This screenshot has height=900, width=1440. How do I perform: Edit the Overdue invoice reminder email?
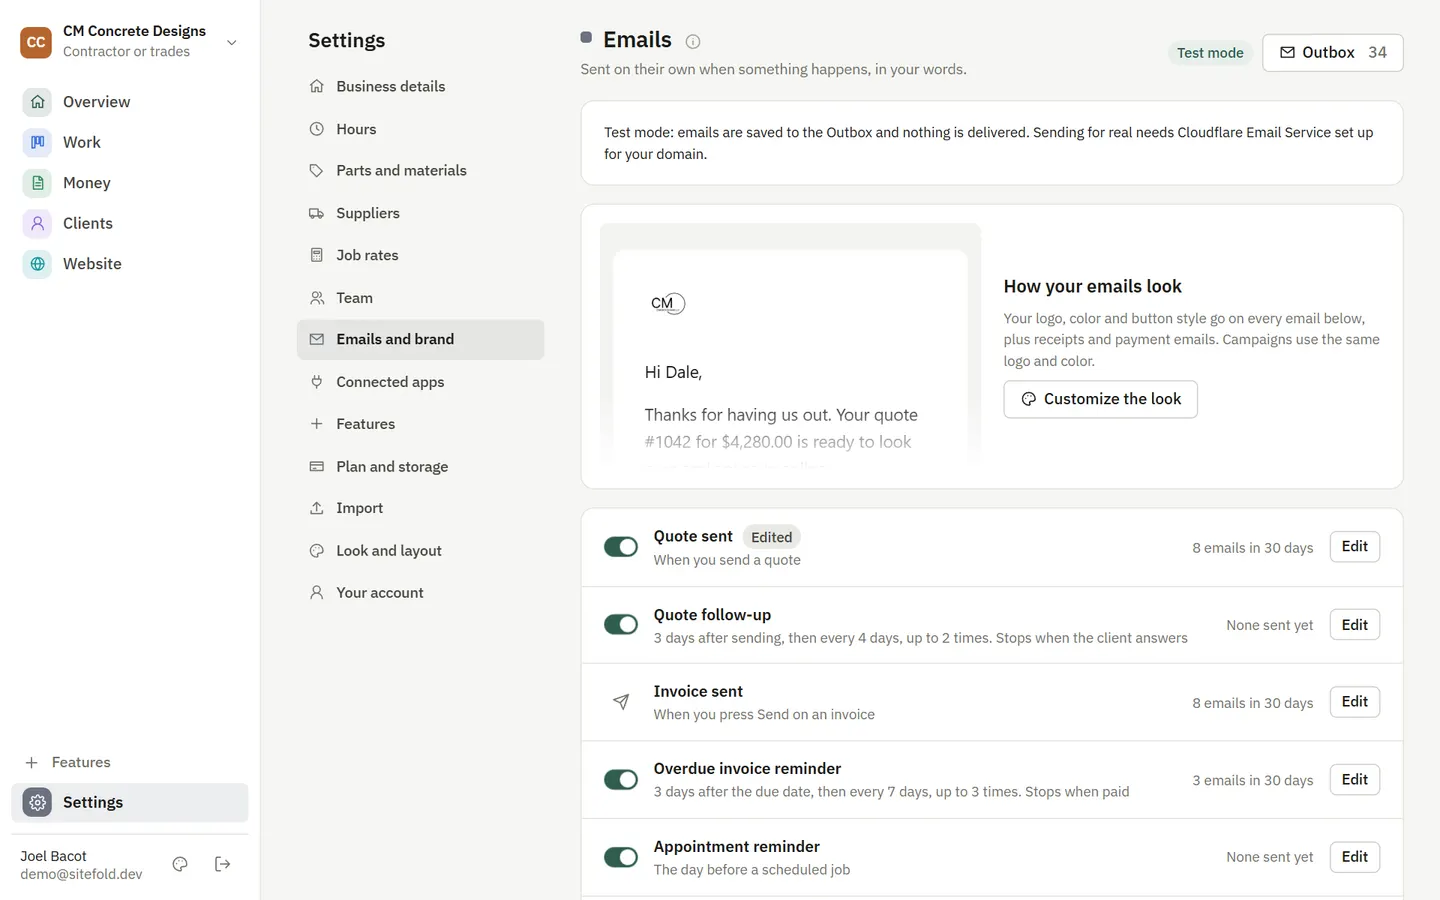pos(1354,780)
